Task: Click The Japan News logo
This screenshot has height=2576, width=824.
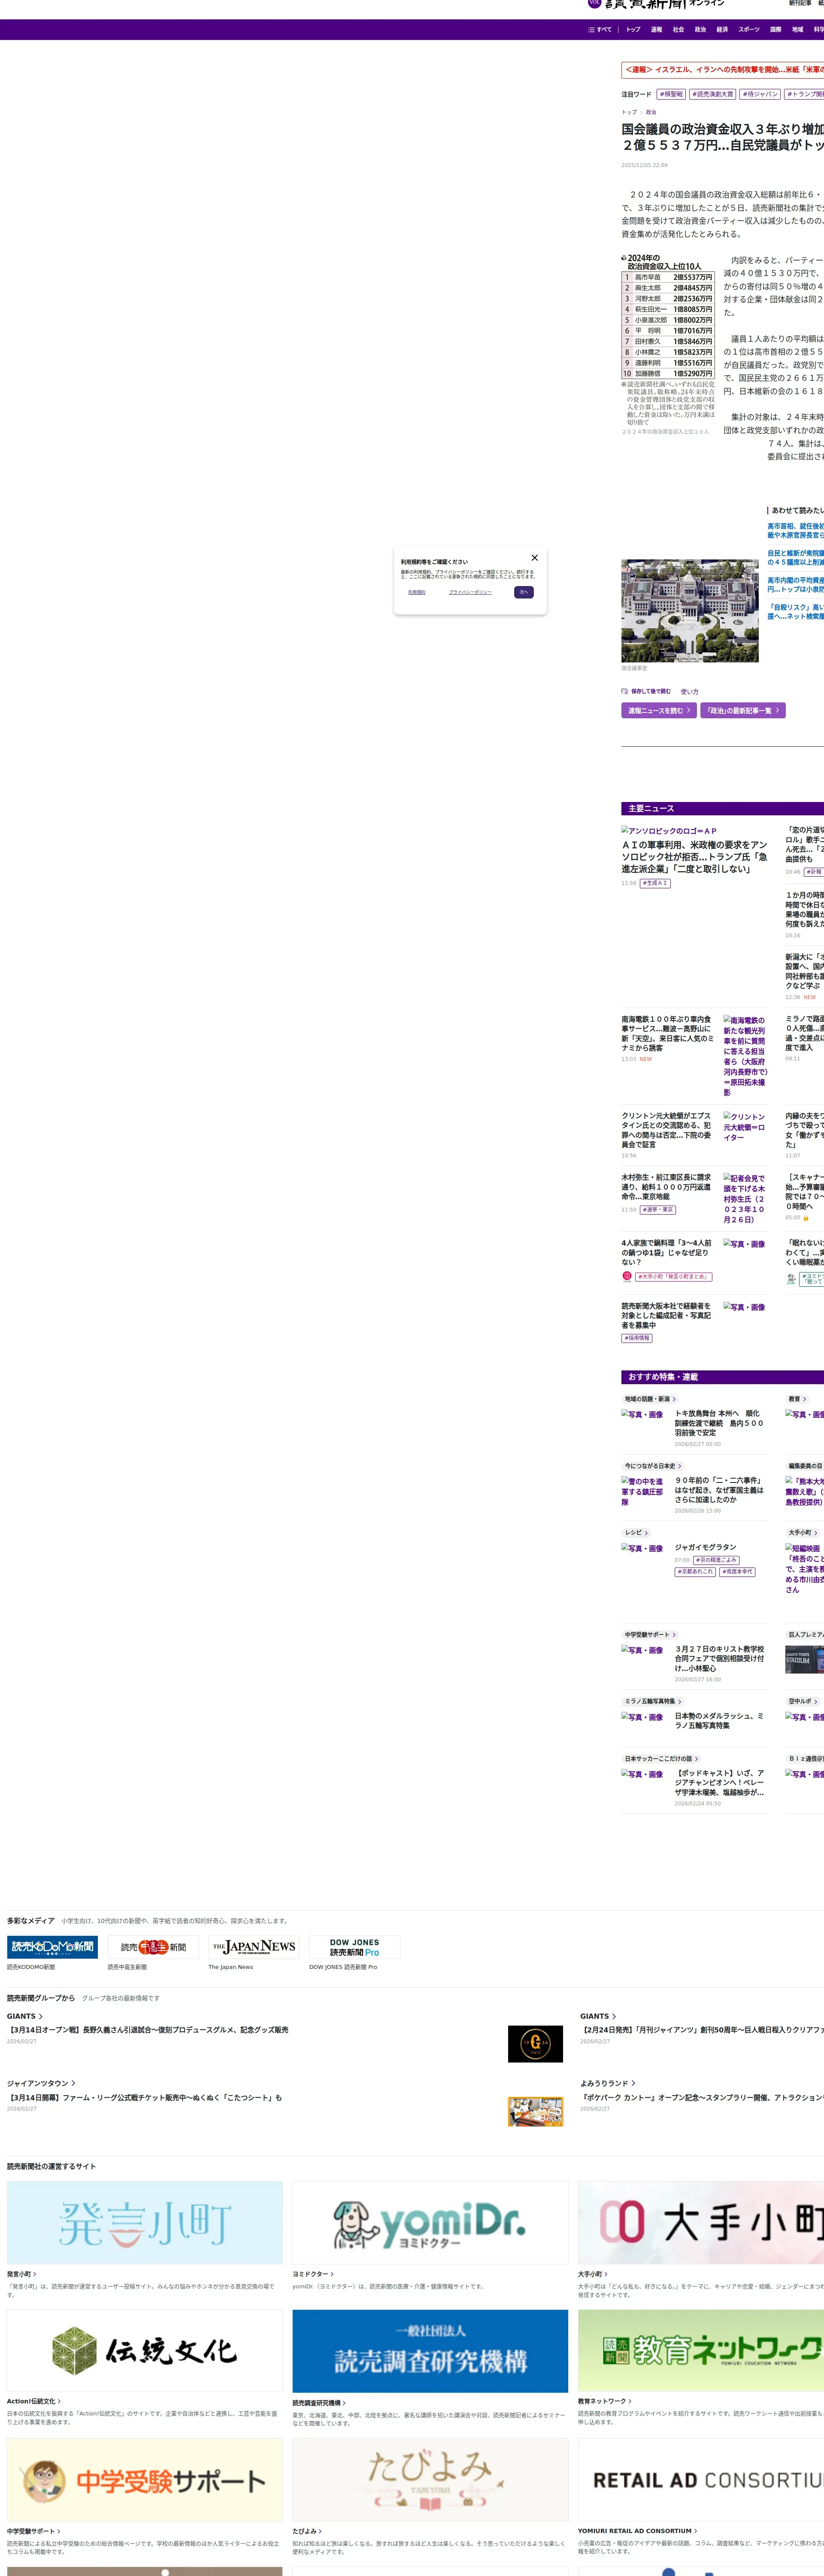Action: pos(254,1946)
